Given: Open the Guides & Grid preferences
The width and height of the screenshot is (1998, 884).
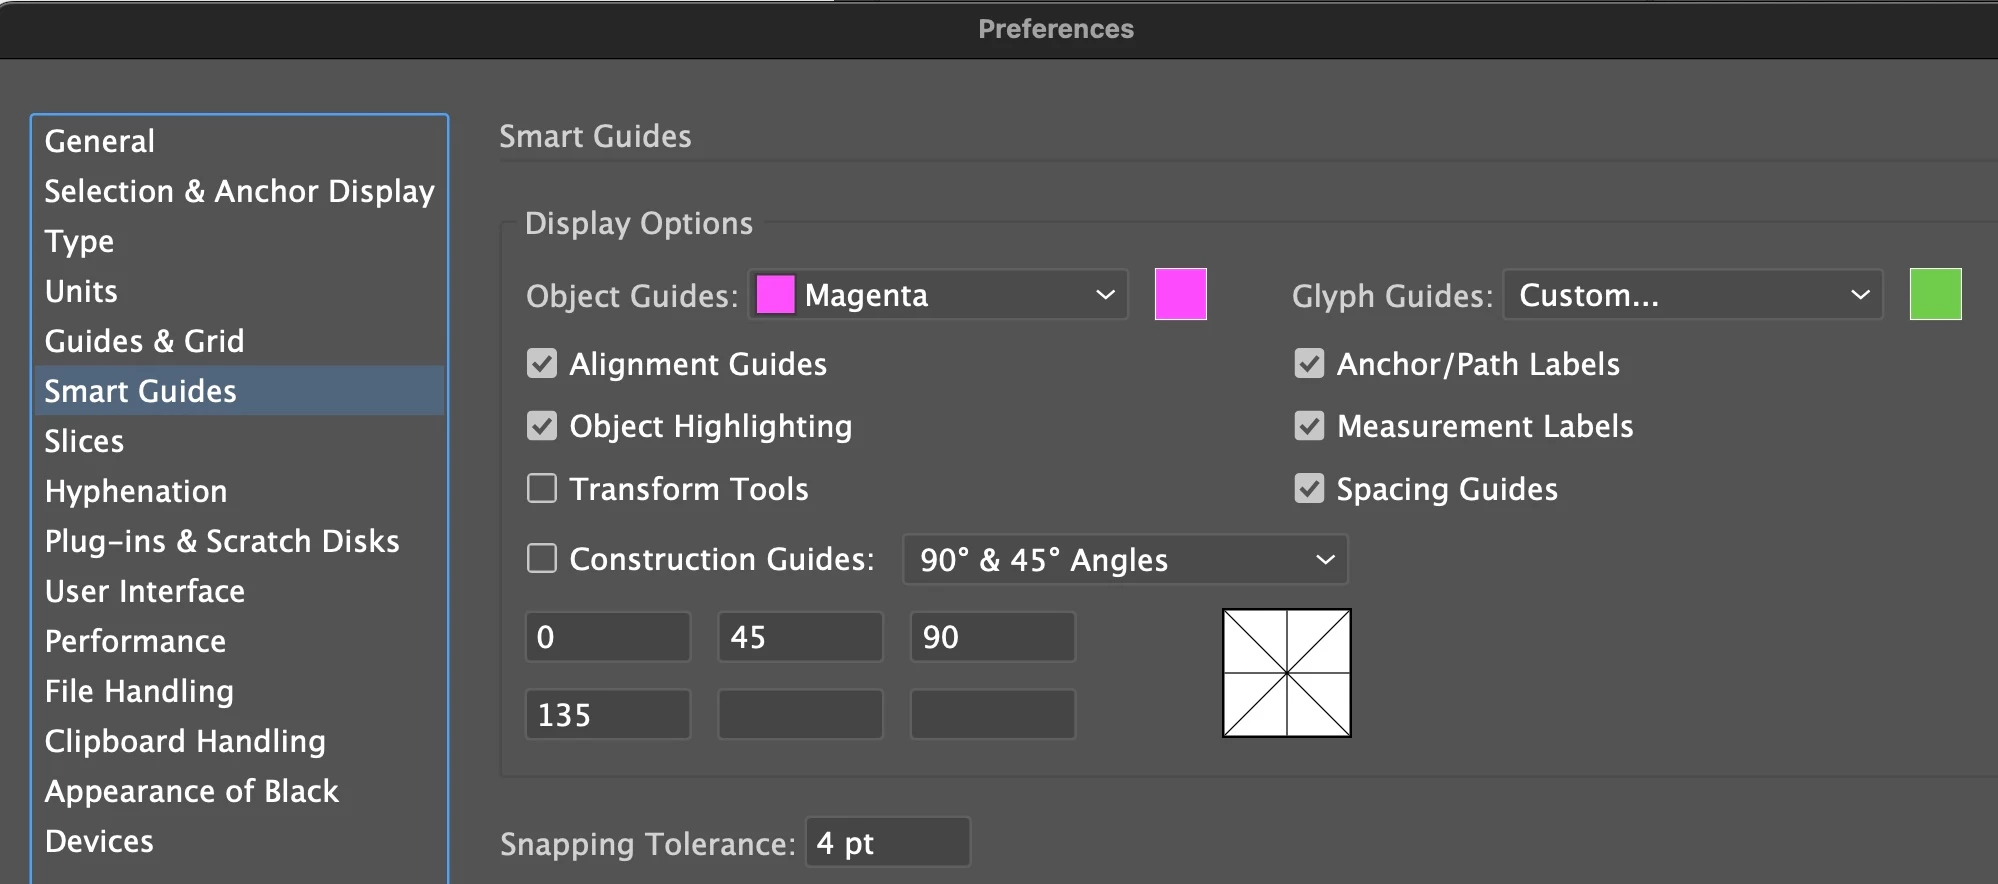Looking at the screenshot, I should (x=144, y=341).
